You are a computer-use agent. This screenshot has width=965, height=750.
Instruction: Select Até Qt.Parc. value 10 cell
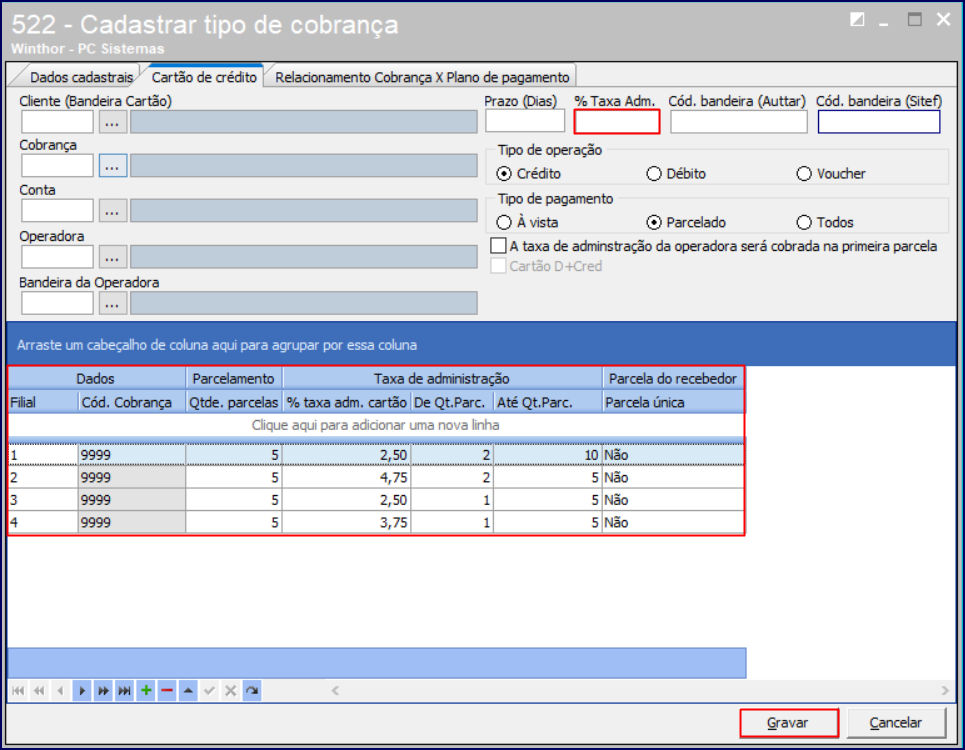(x=547, y=455)
